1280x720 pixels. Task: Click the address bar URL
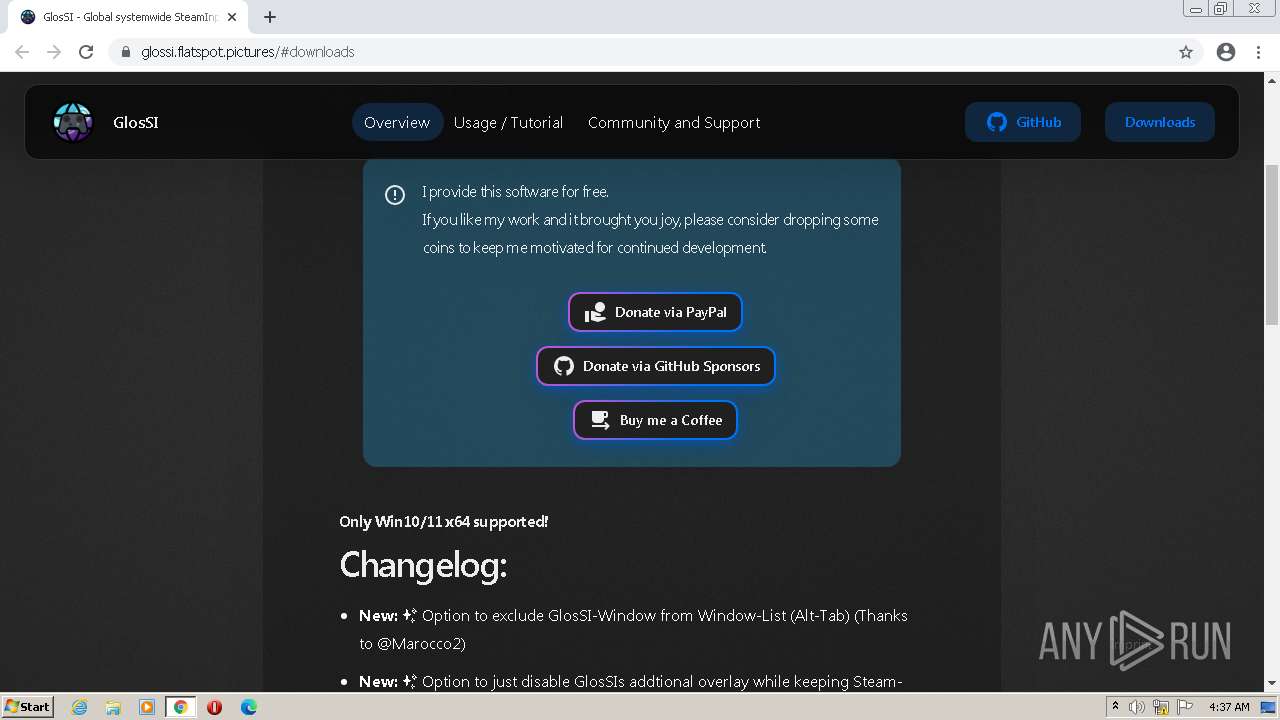click(248, 52)
